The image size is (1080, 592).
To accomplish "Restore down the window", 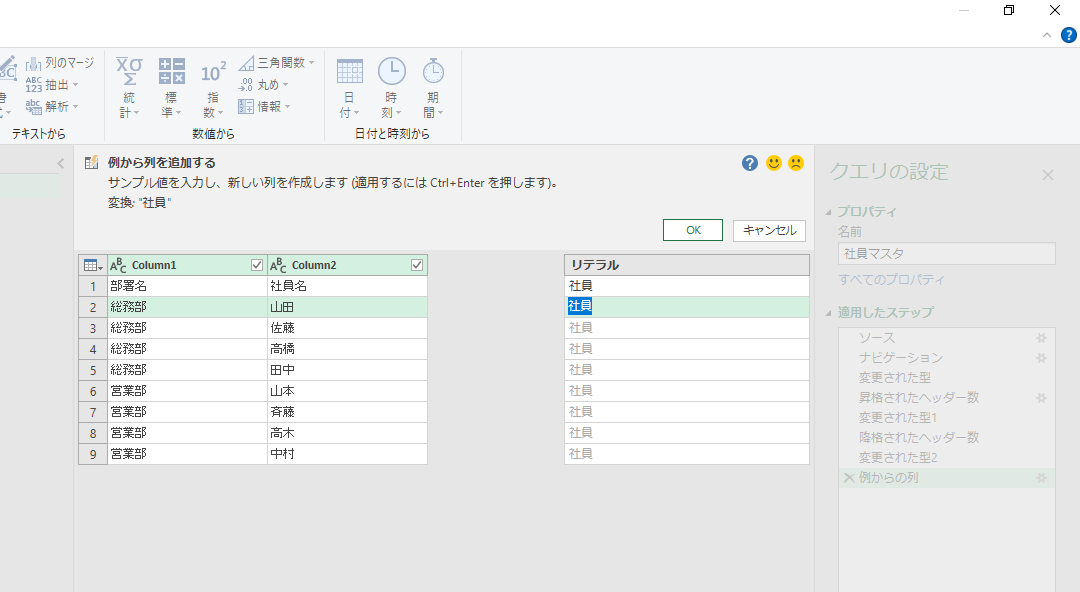I will [x=1009, y=10].
